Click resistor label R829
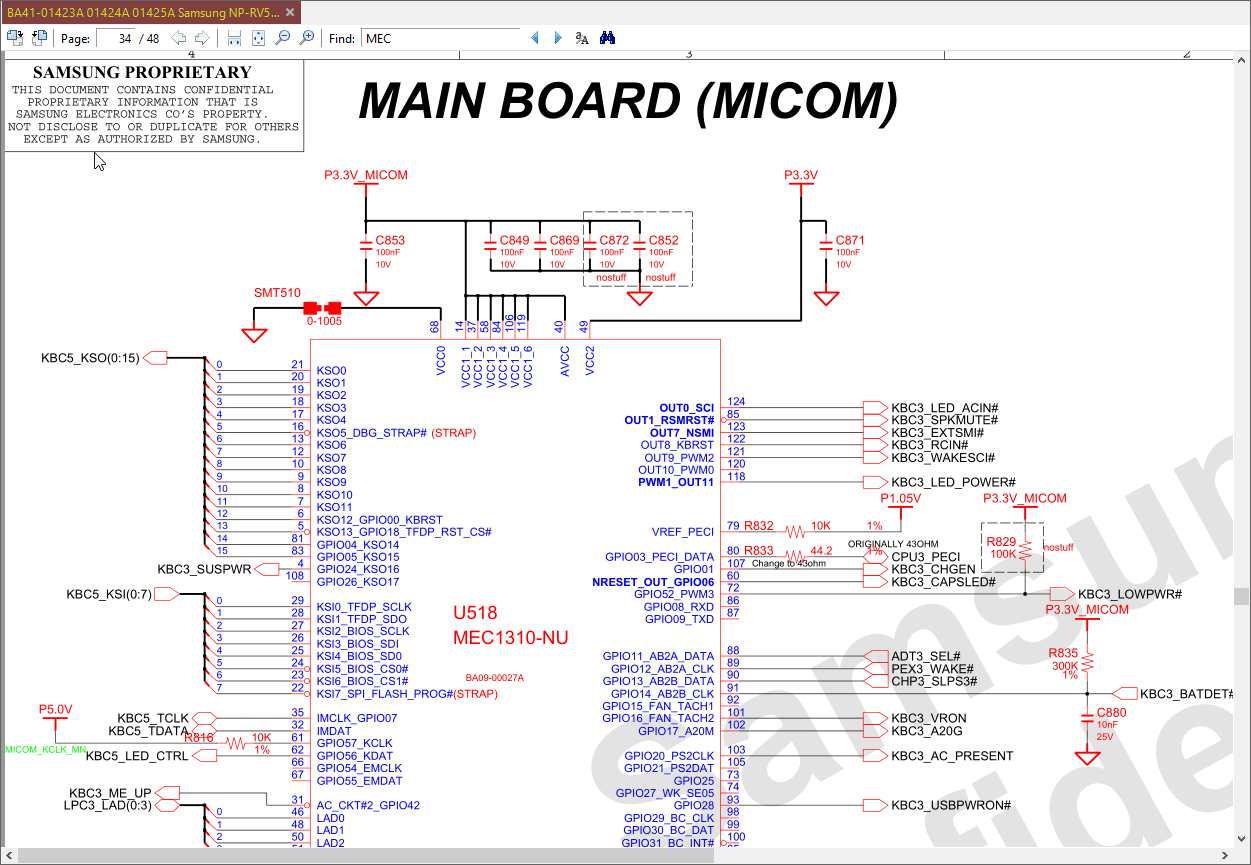Screen dimensions: 1251x865 click(1001, 541)
